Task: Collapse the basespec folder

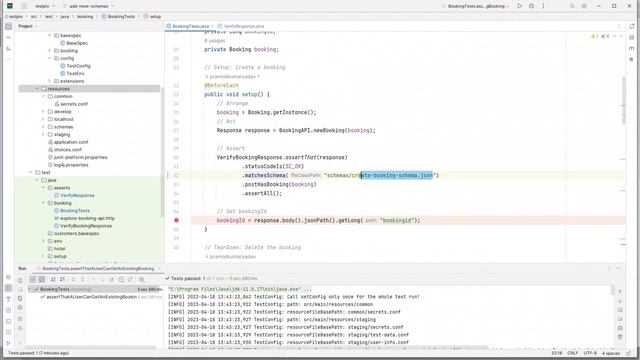Action: click(x=50, y=36)
